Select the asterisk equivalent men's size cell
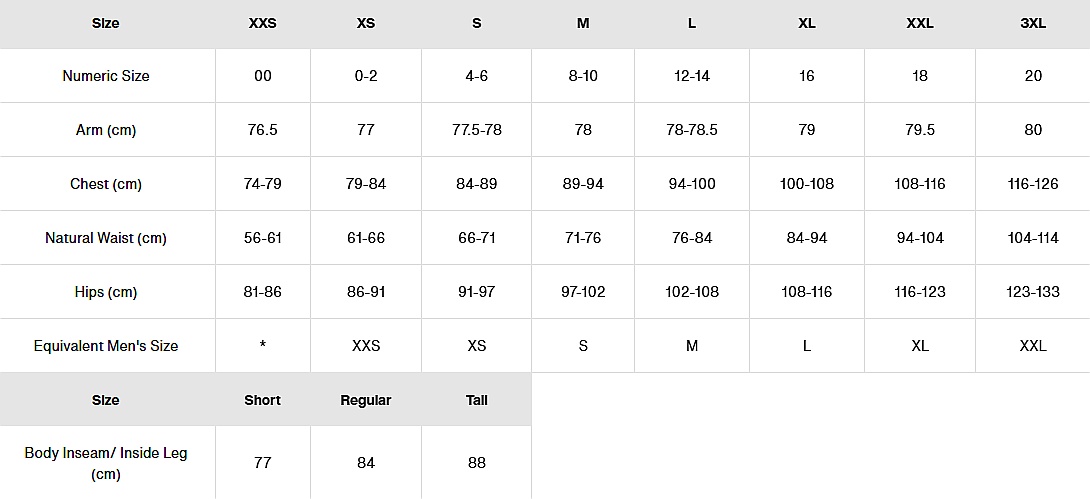Viewport: 1090px width, 499px height. coord(262,346)
